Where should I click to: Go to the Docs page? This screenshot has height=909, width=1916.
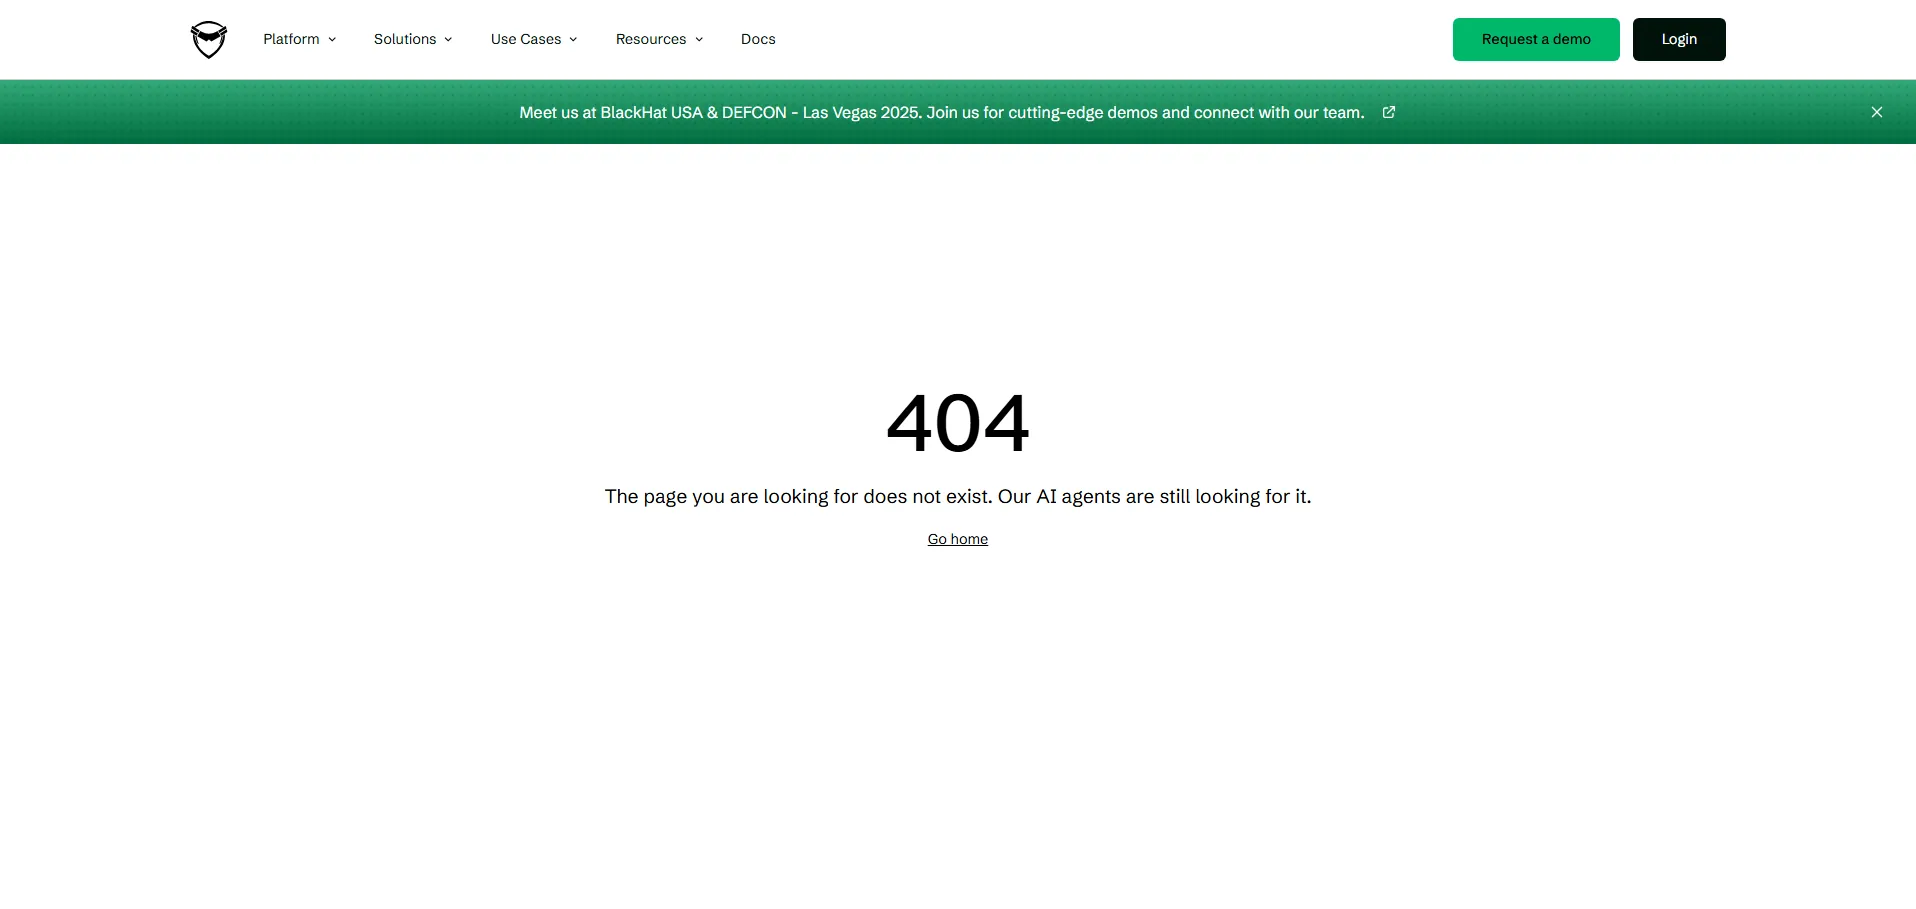tap(758, 39)
